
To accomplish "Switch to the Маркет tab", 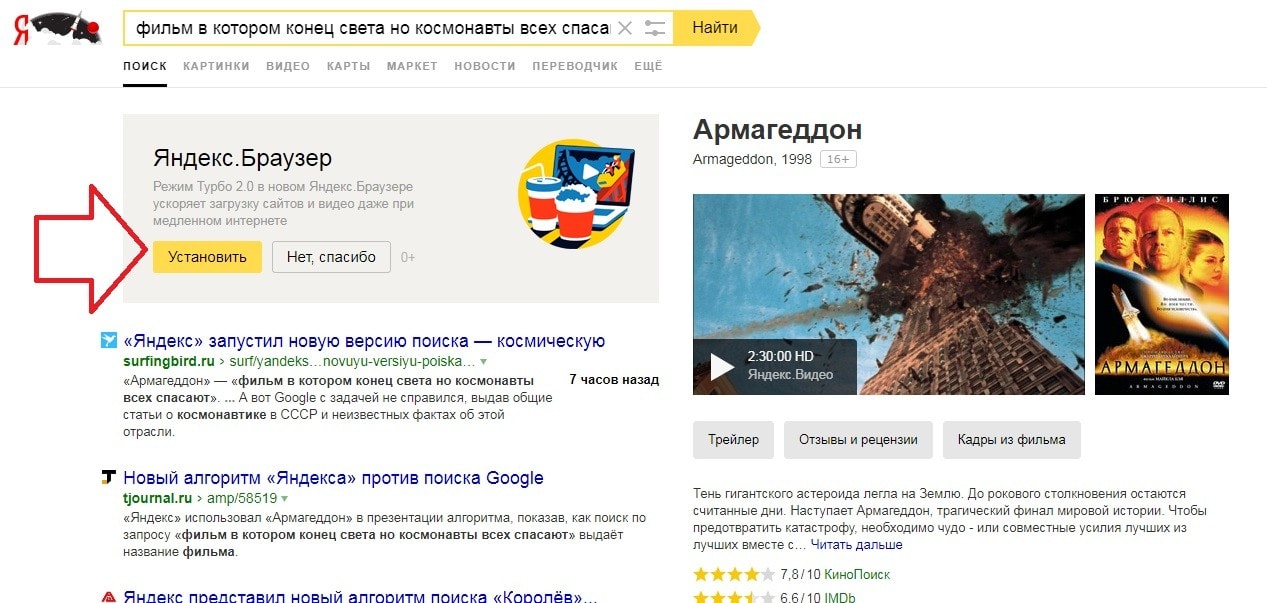I will [x=412, y=66].
